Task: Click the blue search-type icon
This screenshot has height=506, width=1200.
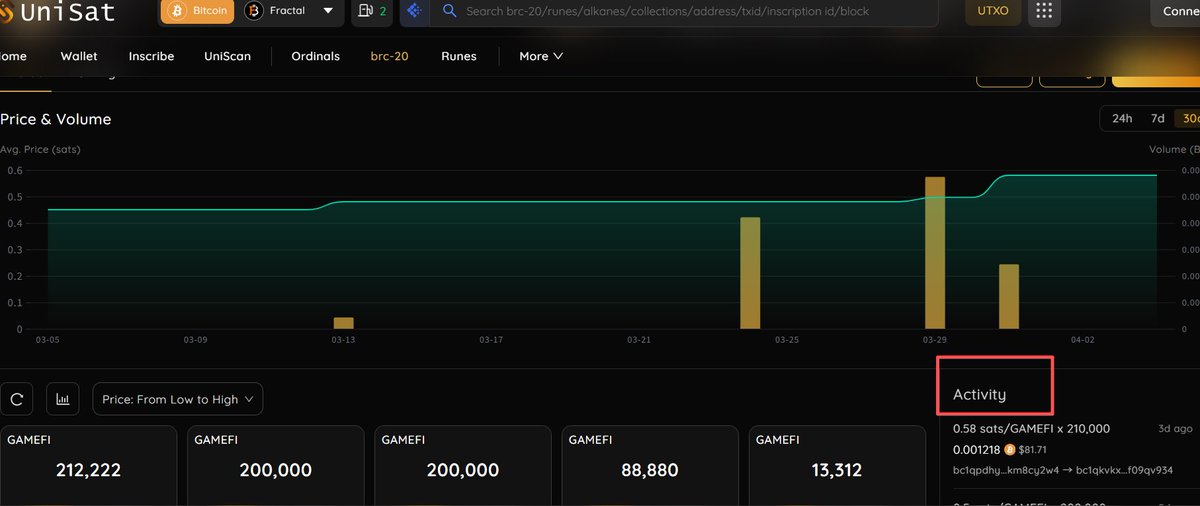Action: coord(414,11)
